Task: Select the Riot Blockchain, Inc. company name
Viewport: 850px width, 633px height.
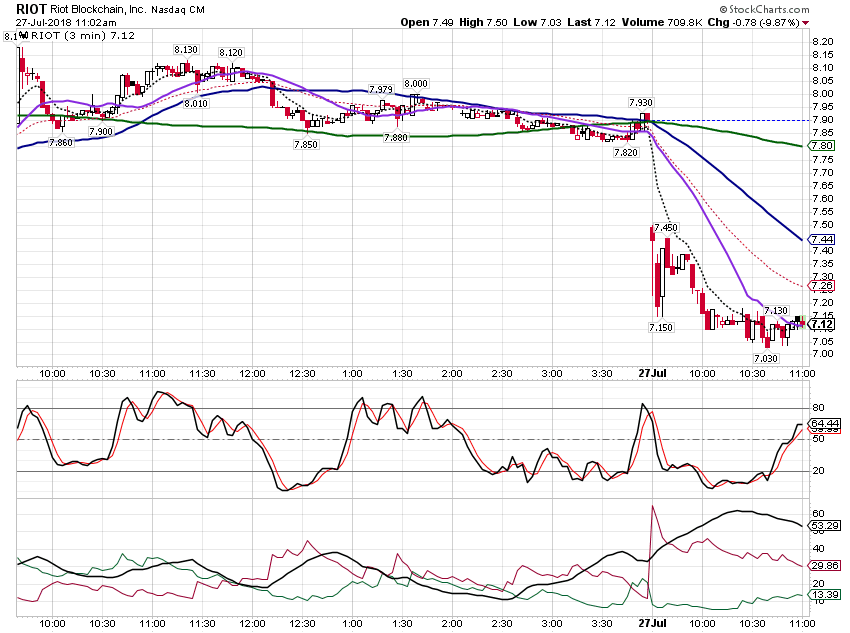Action: pyautogui.click(x=99, y=10)
